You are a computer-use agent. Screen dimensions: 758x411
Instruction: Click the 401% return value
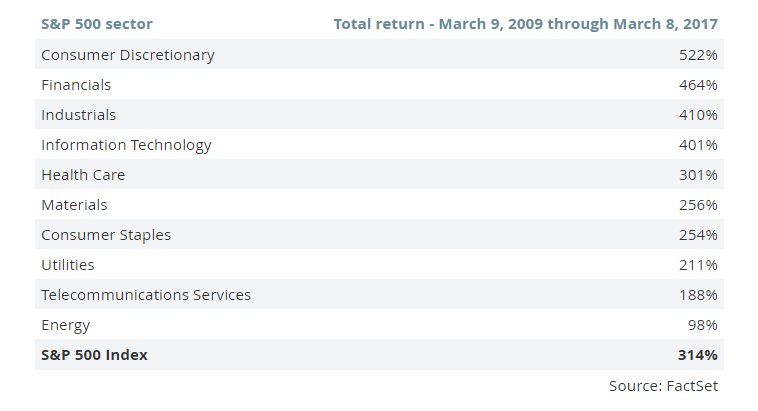coord(699,145)
